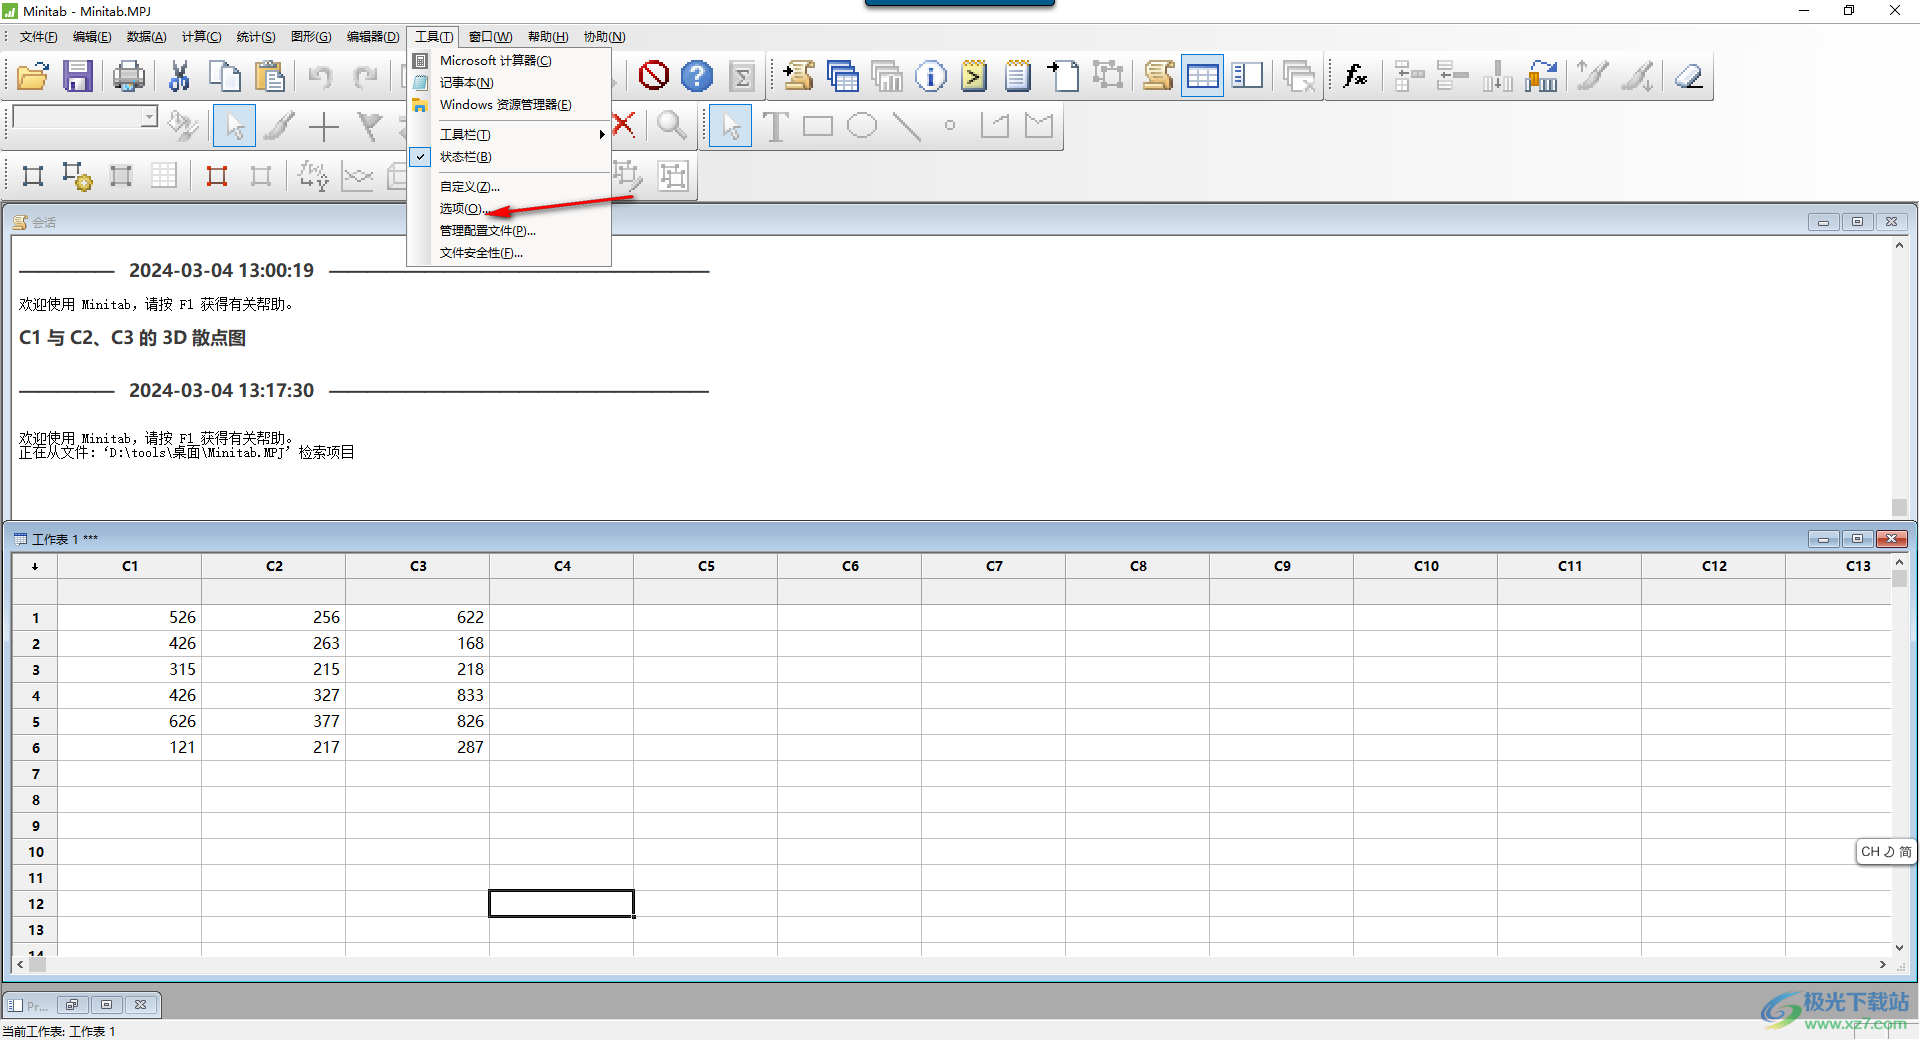Click cell with value 377
Image resolution: width=1920 pixels, height=1040 pixels.
[x=274, y=722]
